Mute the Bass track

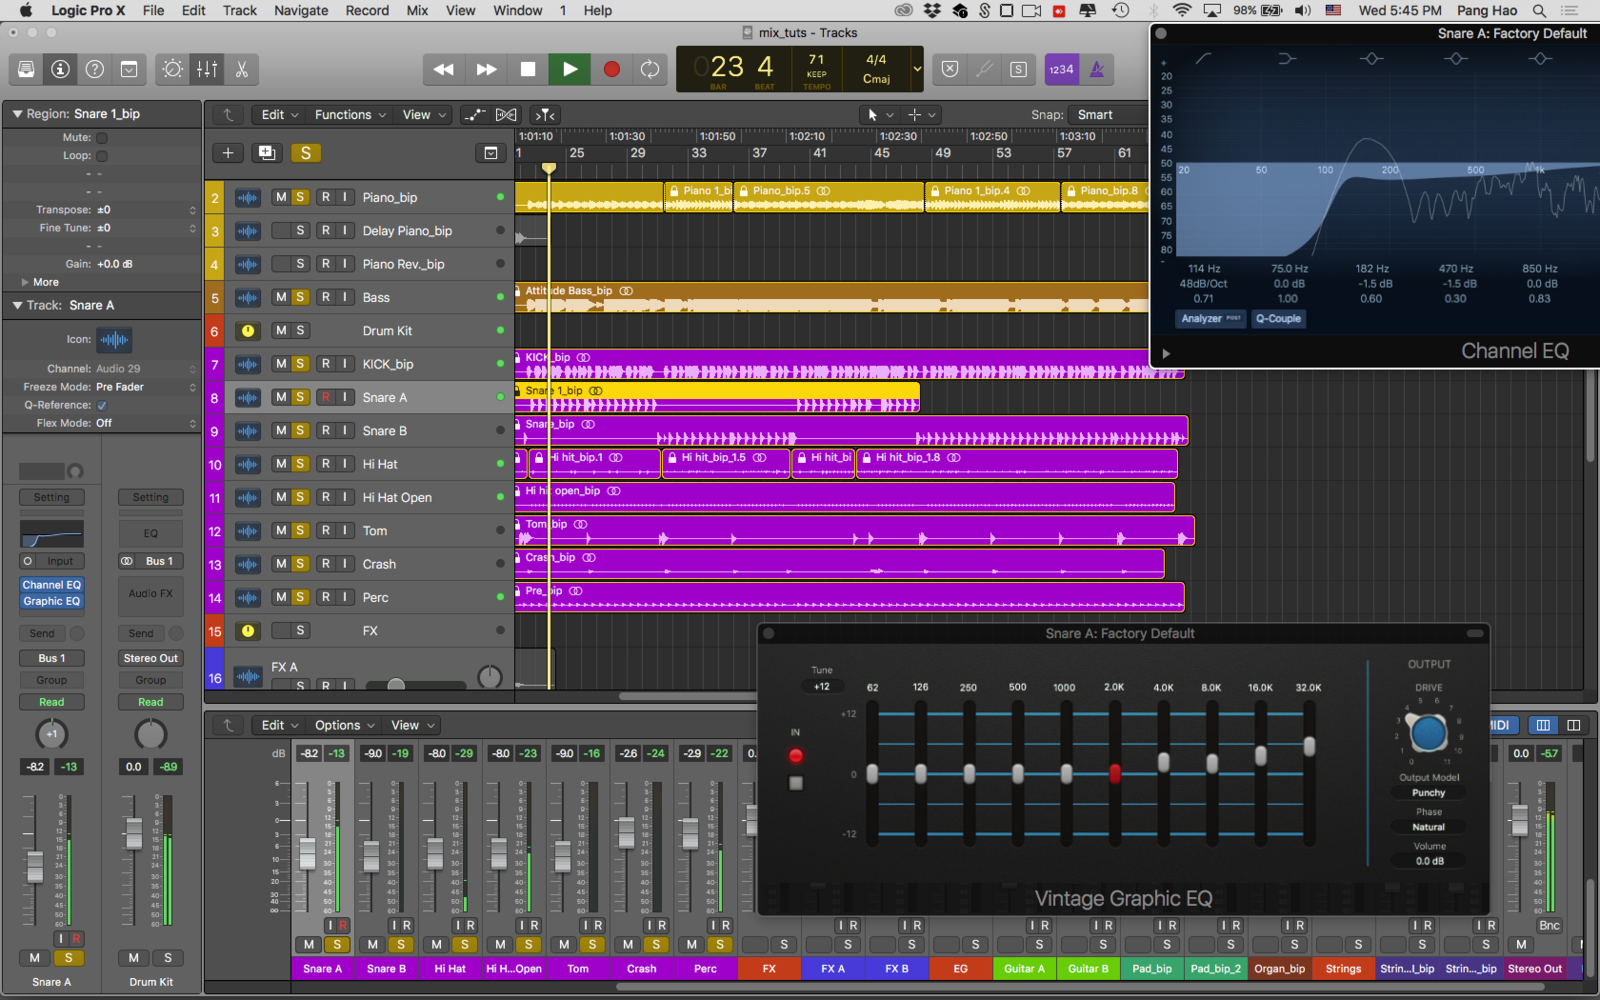pos(281,297)
